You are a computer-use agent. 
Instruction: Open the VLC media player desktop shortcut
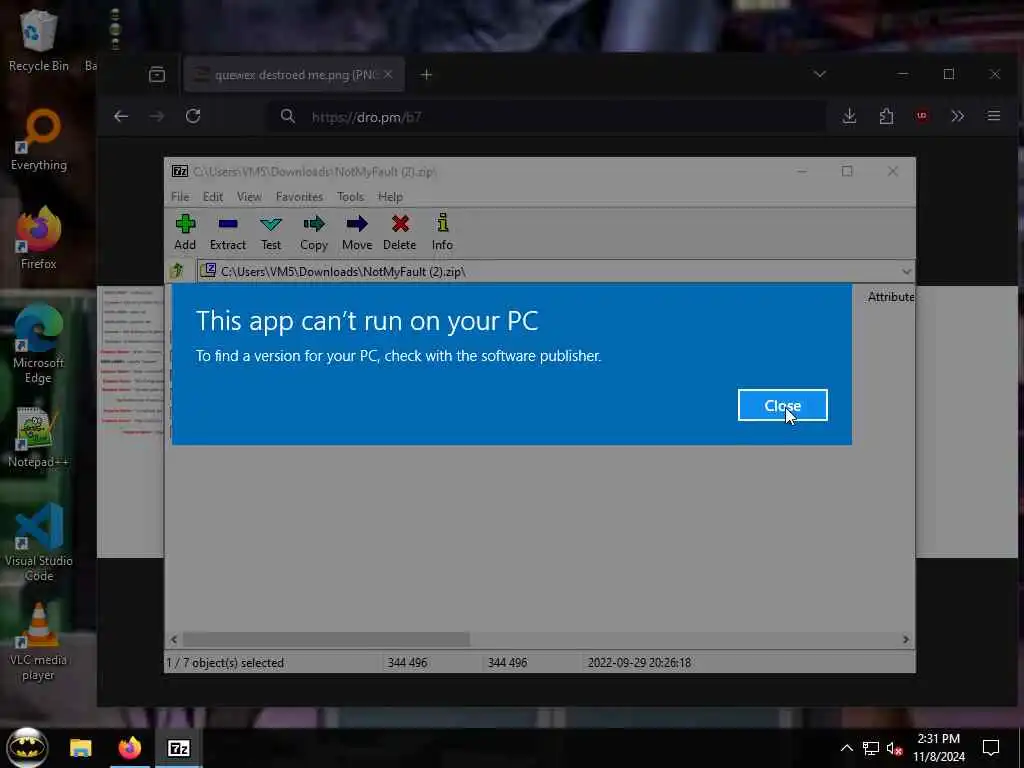pyautogui.click(x=39, y=642)
